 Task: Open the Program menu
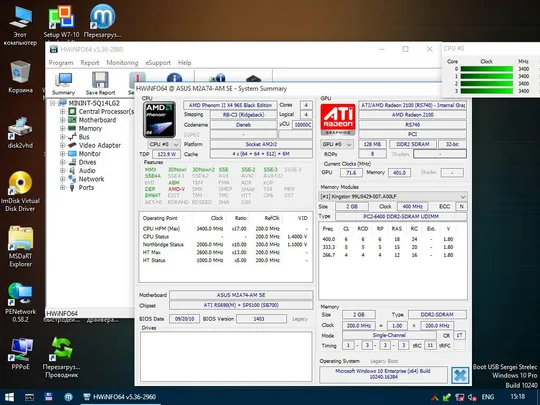(x=61, y=63)
